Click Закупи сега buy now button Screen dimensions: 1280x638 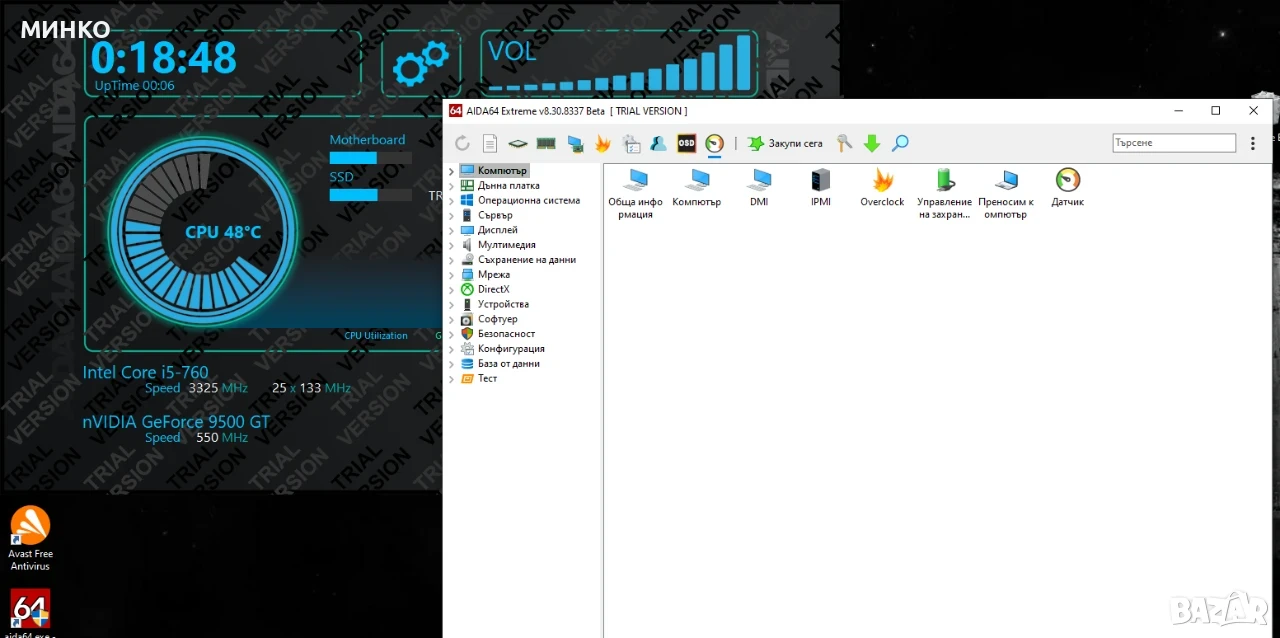(x=785, y=144)
